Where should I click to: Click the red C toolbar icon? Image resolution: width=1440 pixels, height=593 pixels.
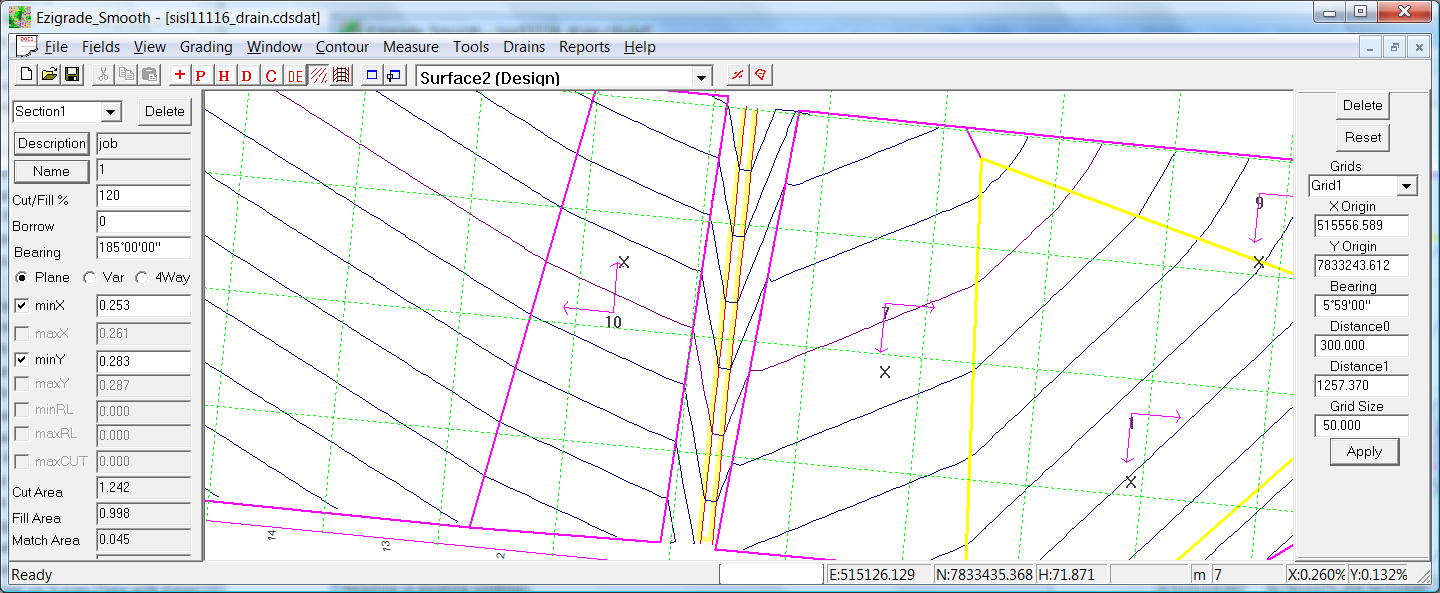coord(271,75)
